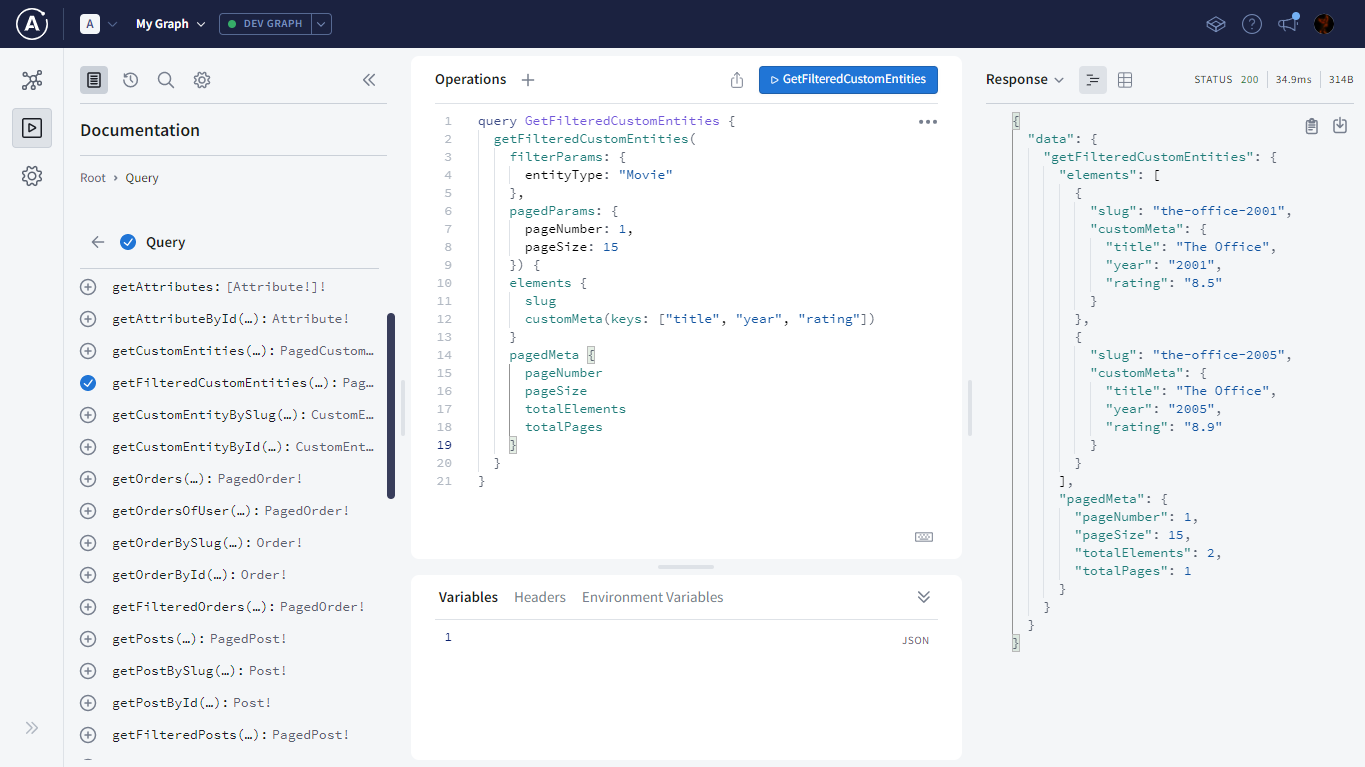Collapse the Documentation panel

(x=369, y=80)
